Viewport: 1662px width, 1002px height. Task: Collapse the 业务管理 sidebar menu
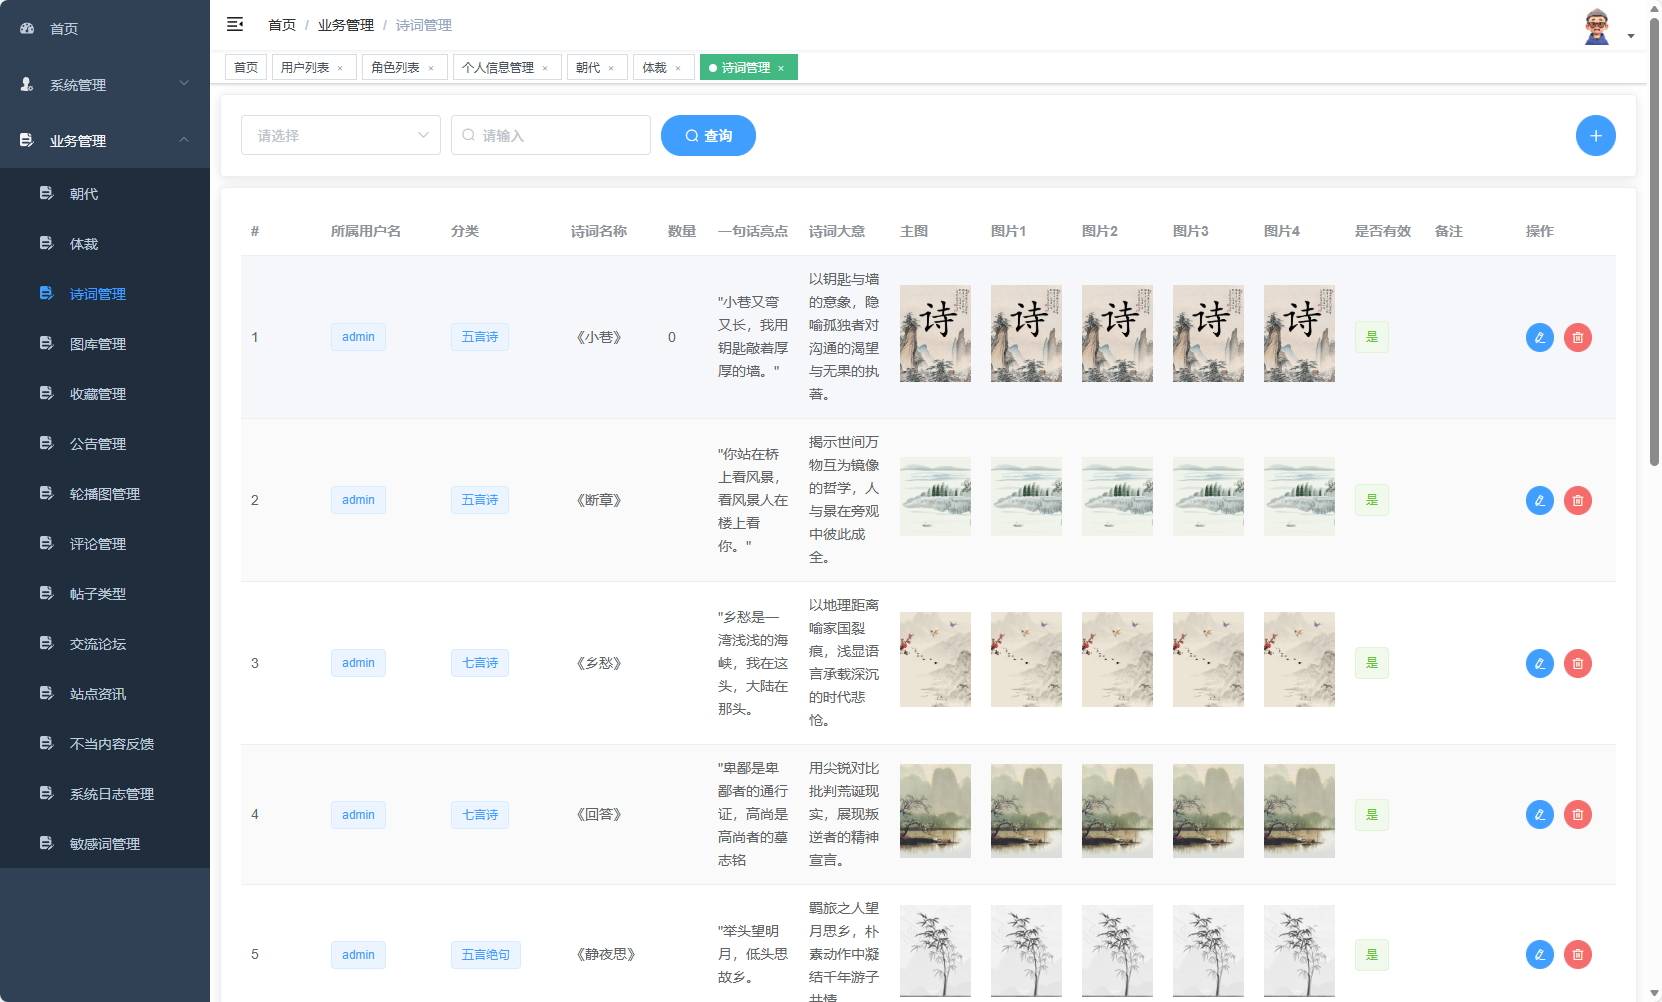(105, 141)
